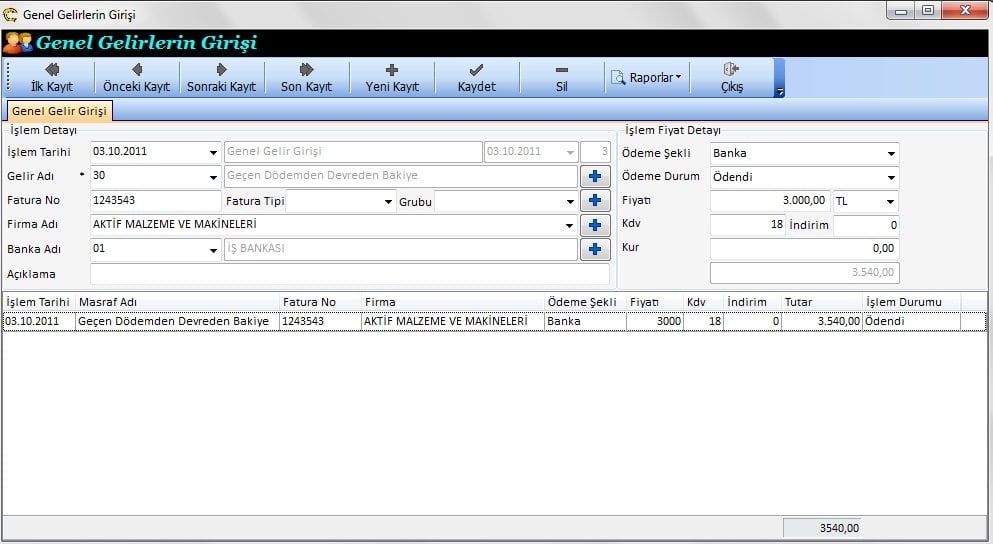Delete the record with Sil button

coord(562,78)
